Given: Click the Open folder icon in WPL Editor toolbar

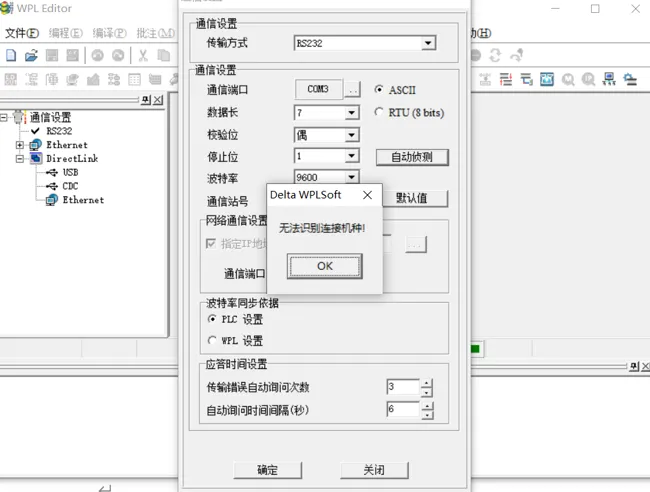Looking at the screenshot, I should (x=31, y=55).
